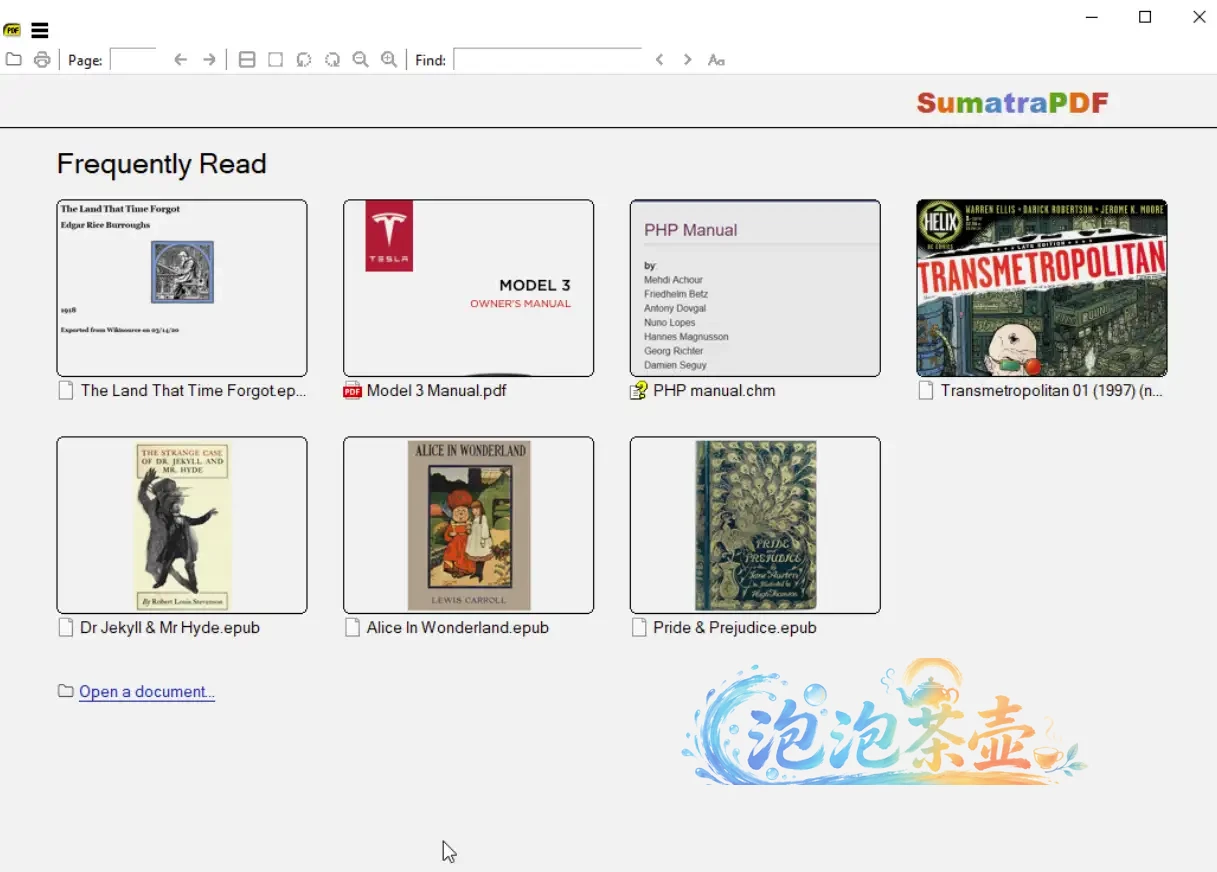Click 'Alice In Wonderland.epub' filename
Viewport: 1217px width, 872px height.
[x=458, y=628]
